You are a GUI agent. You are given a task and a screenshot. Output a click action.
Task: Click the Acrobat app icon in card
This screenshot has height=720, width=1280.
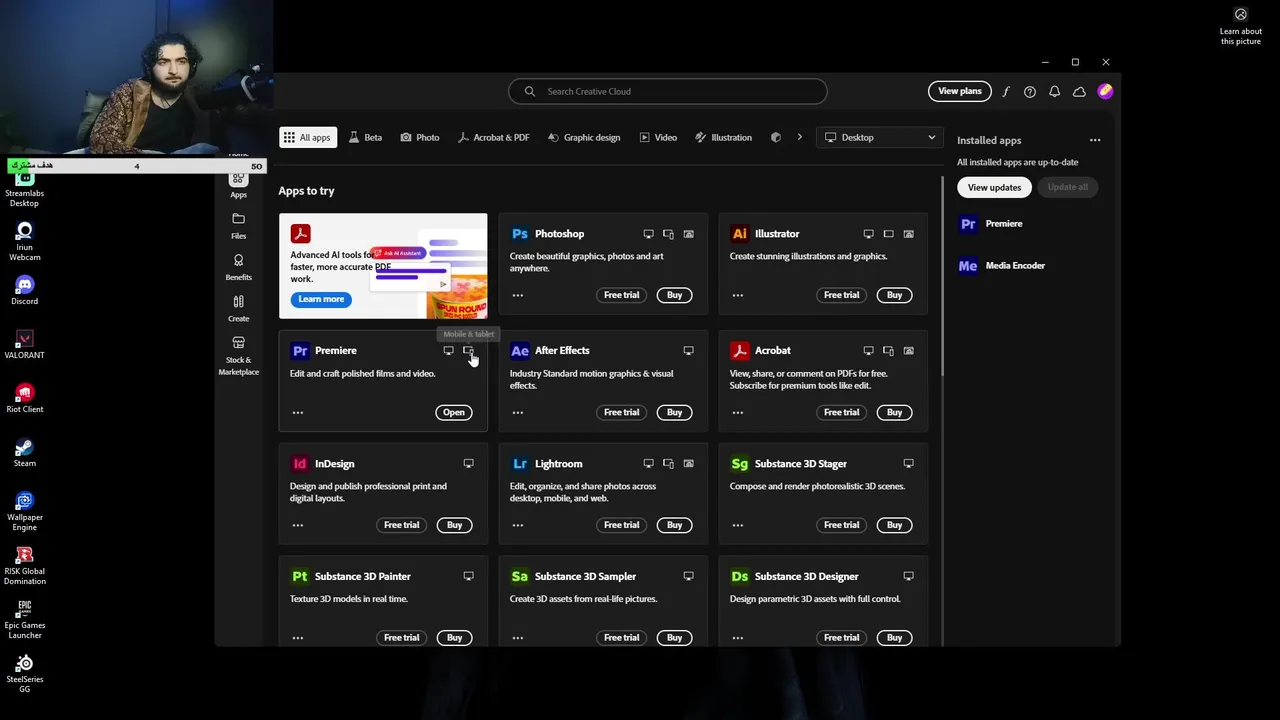(x=739, y=351)
